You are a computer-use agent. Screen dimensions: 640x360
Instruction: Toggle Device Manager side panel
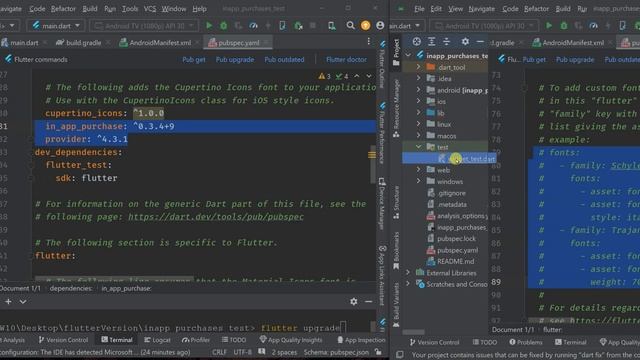point(382,203)
